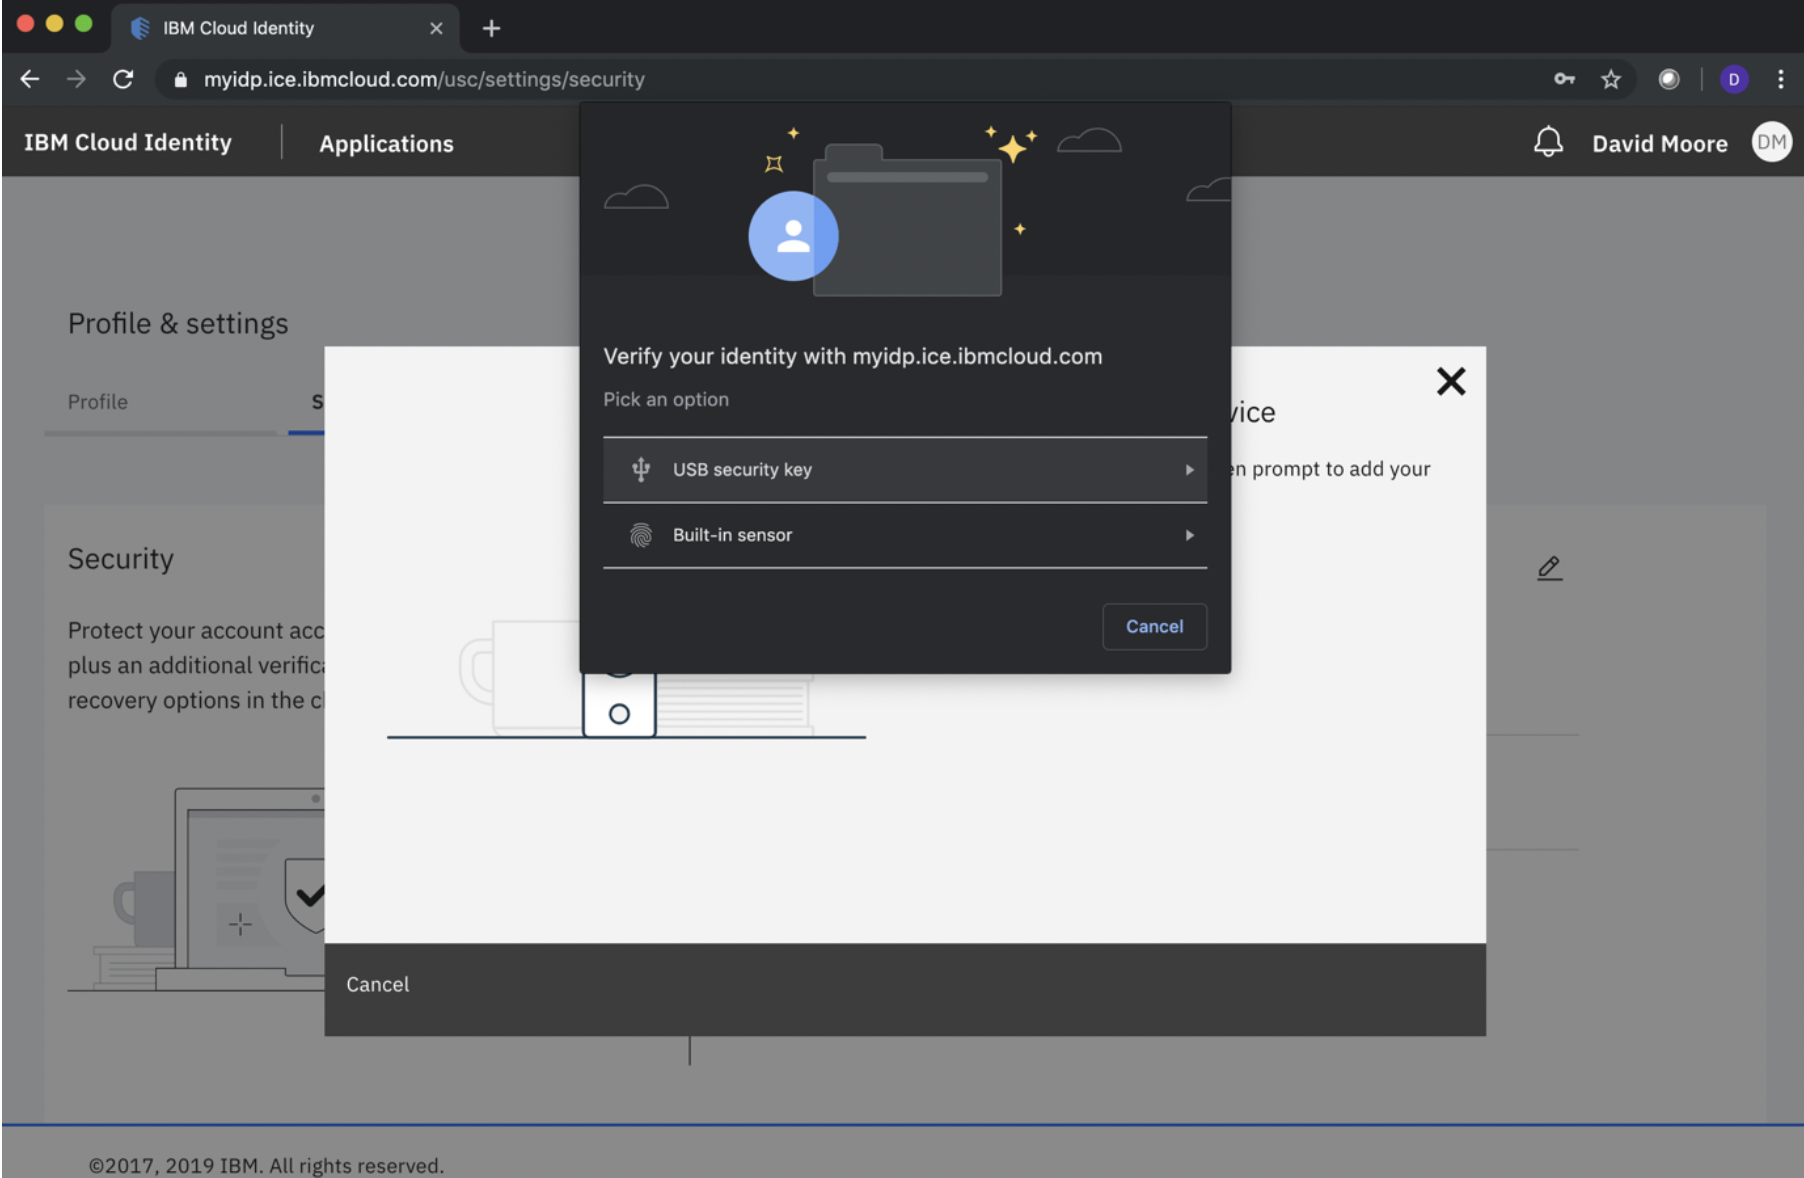1804x1178 pixels.
Task: Switch to the Profile tab
Action: coord(98,401)
